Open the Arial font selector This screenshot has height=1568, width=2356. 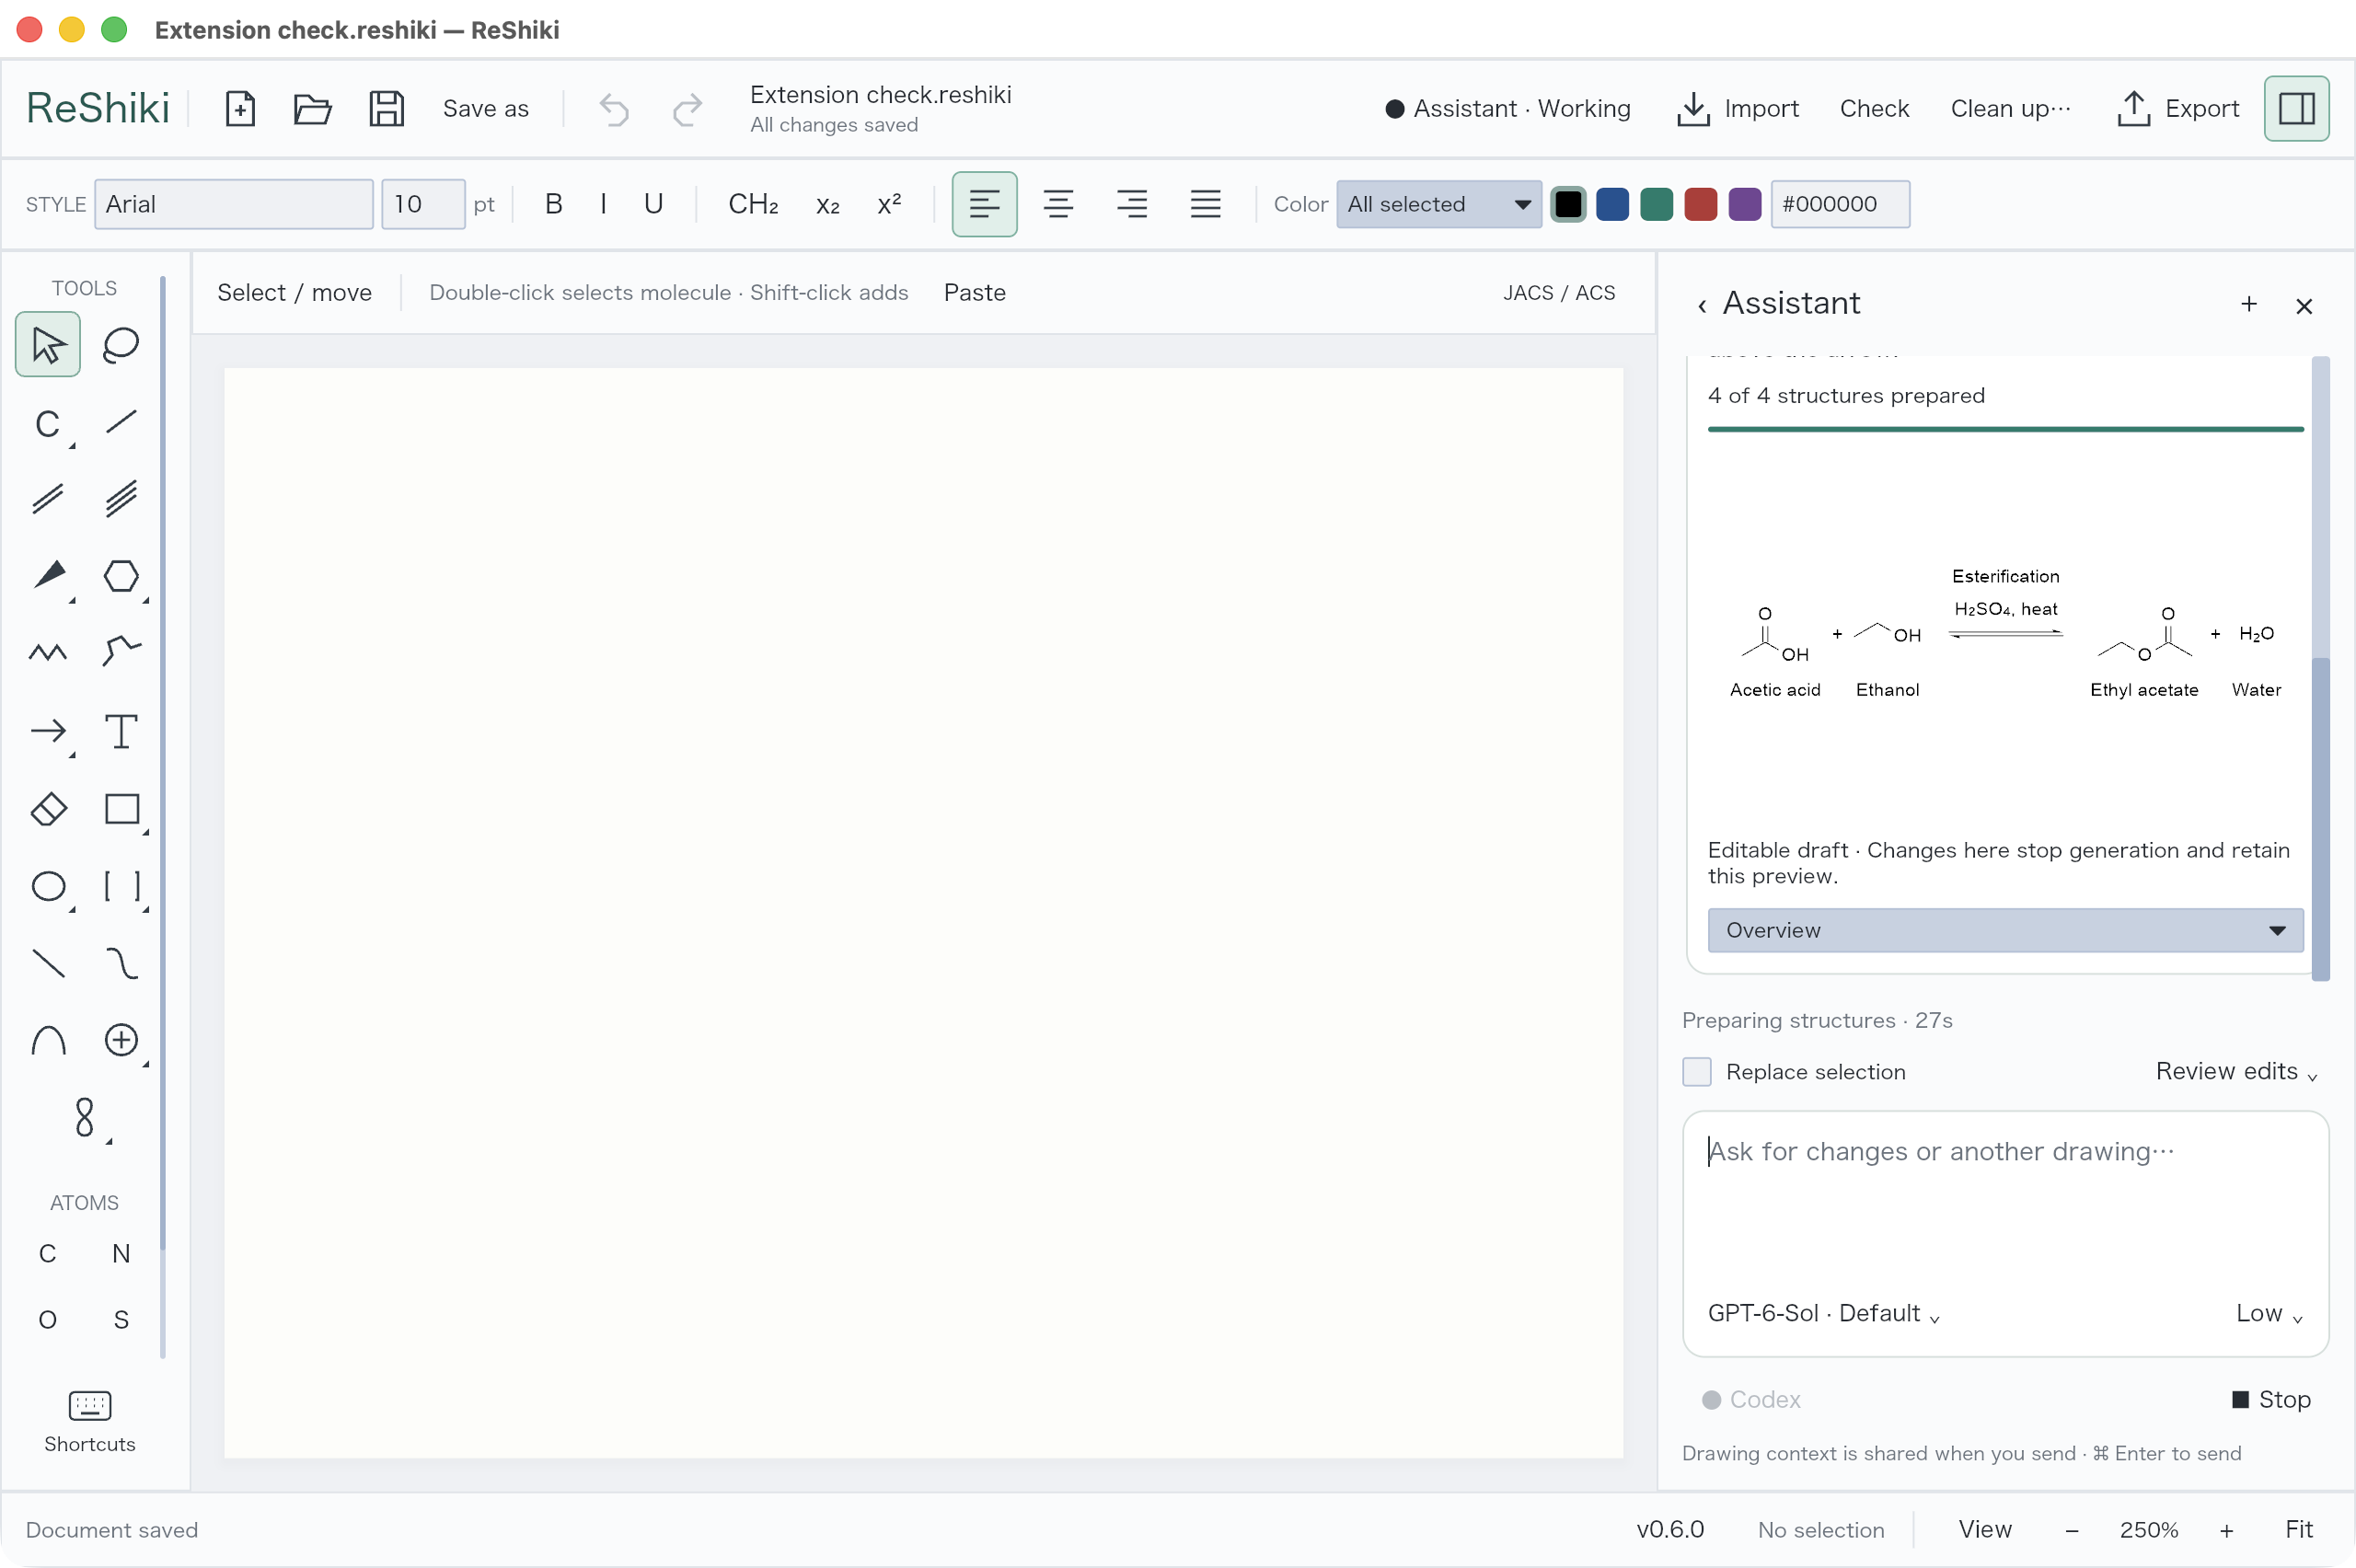click(234, 204)
